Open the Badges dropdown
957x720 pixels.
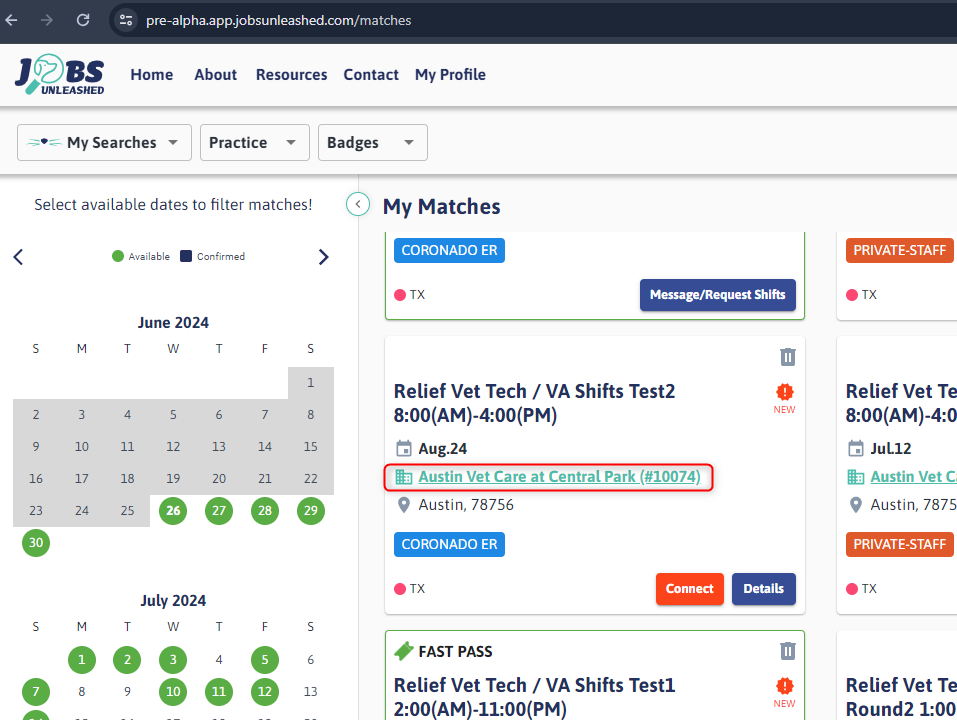click(372, 143)
